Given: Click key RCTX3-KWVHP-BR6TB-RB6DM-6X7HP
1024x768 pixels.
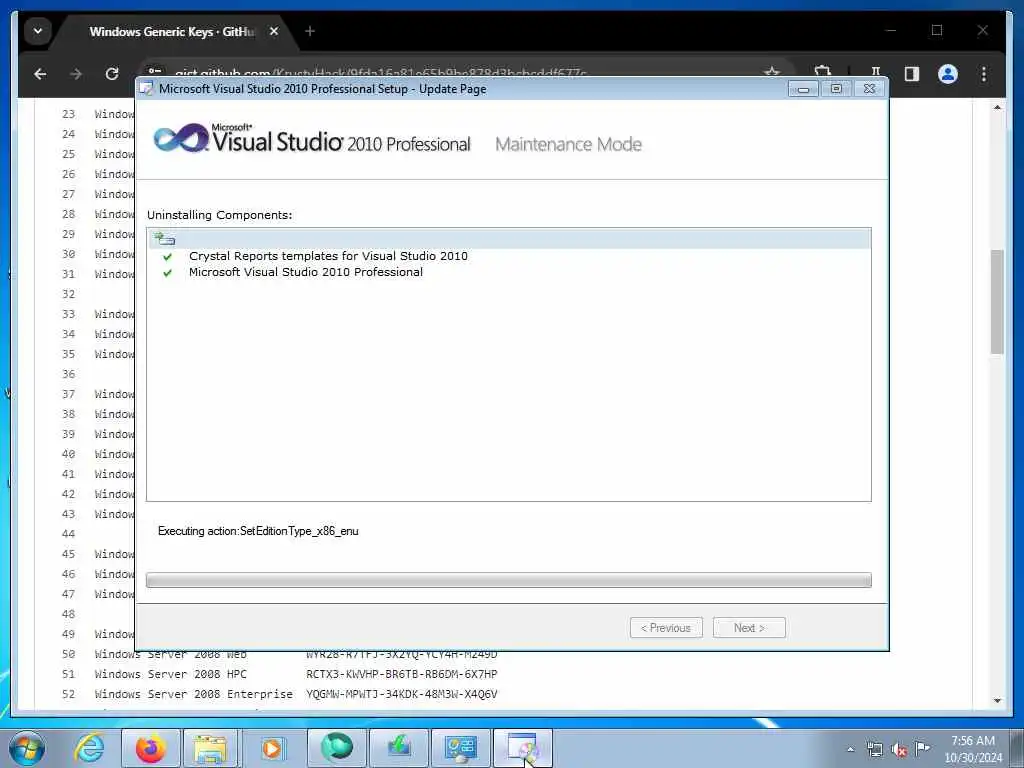Looking at the screenshot, I should 402,674.
